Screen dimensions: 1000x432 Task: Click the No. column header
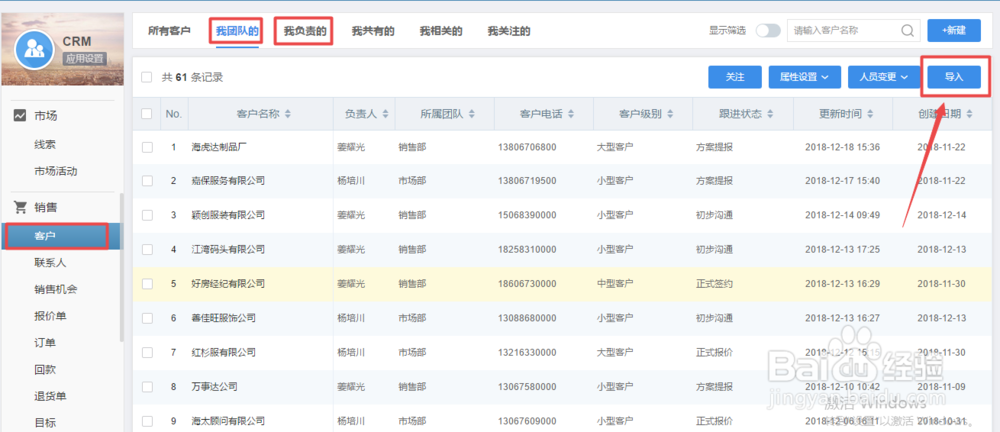[x=174, y=114]
